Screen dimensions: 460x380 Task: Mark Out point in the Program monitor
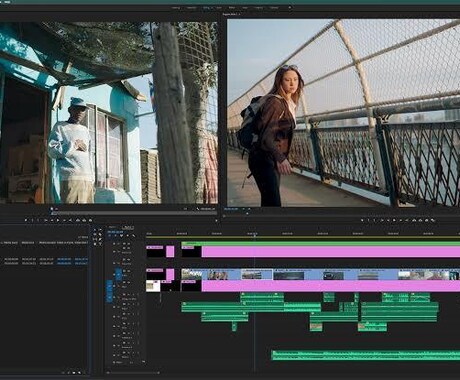tap(374, 220)
